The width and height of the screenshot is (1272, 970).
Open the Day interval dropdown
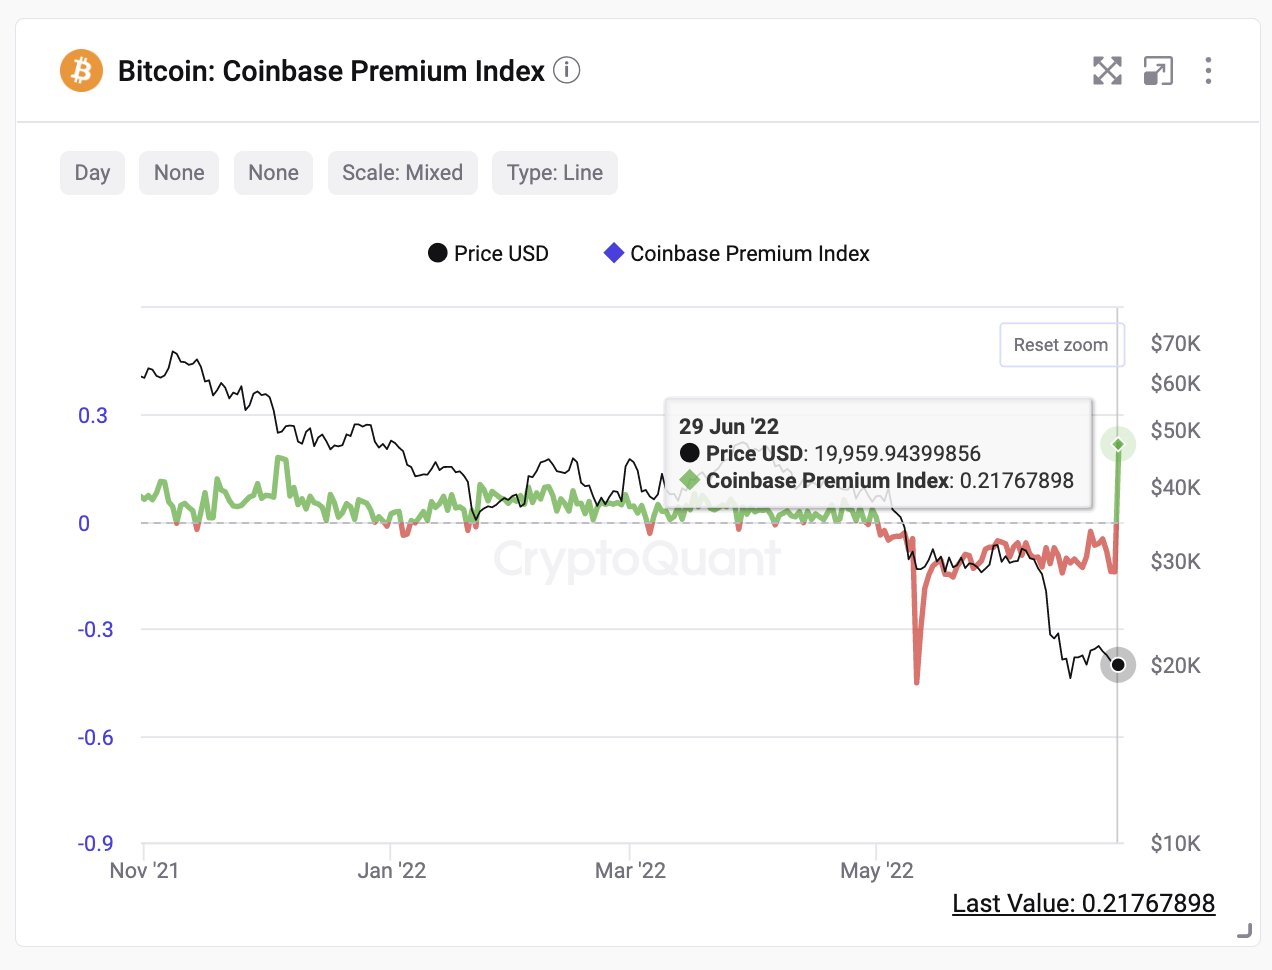[92, 173]
